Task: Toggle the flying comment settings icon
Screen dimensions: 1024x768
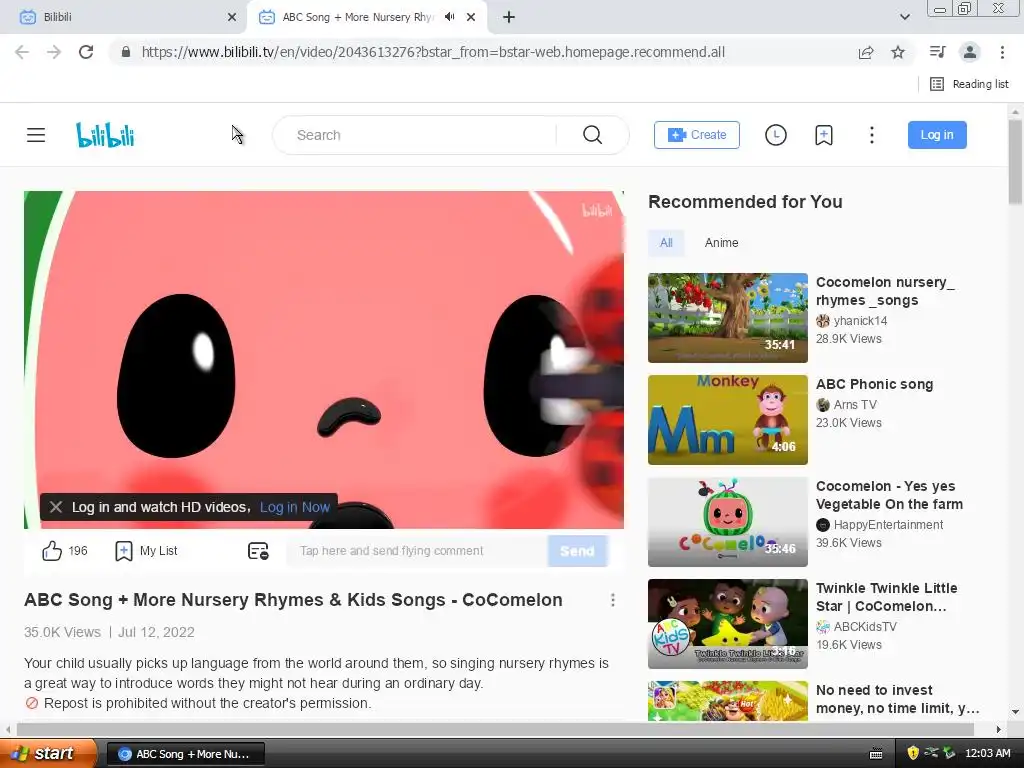Action: [x=258, y=551]
